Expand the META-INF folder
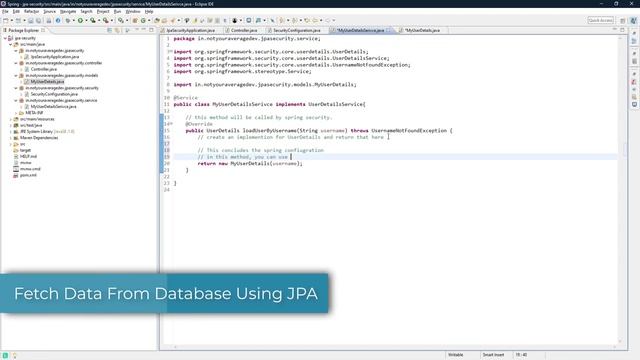The image size is (640, 360). 16,113
